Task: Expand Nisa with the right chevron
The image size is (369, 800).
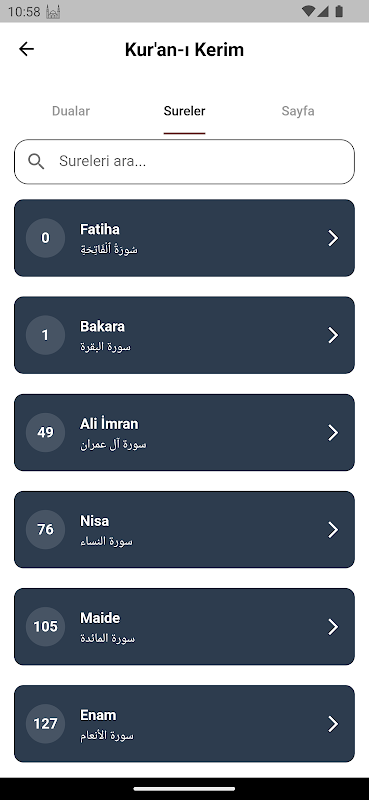Action: coord(333,530)
